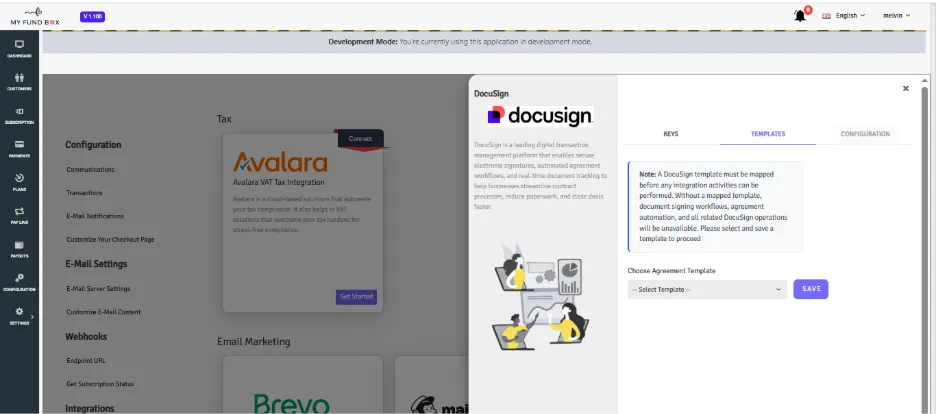Click Get Started on the Avalara card
Screen dimensions: 936x414
pyautogui.click(x=356, y=296)
